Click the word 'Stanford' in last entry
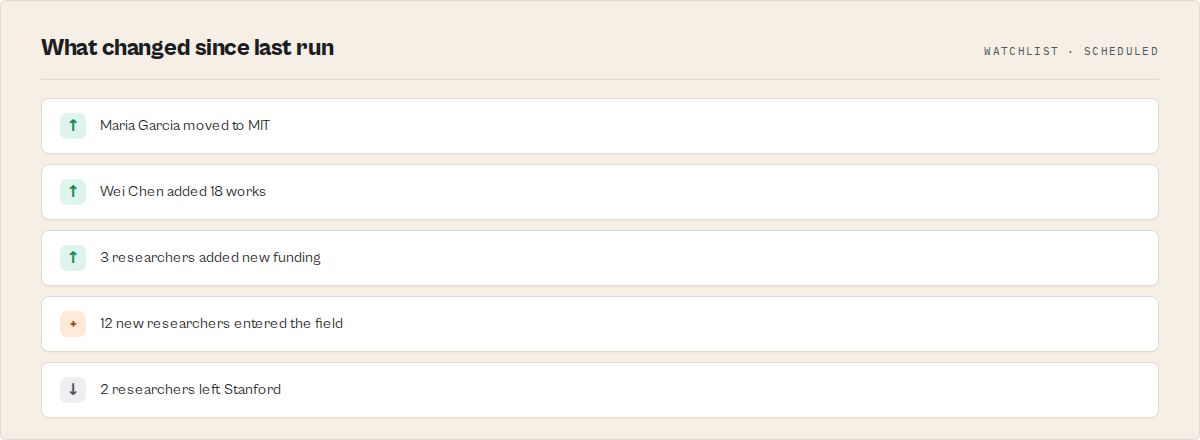This screenshot has height=440, width=1200. point(252,390)
